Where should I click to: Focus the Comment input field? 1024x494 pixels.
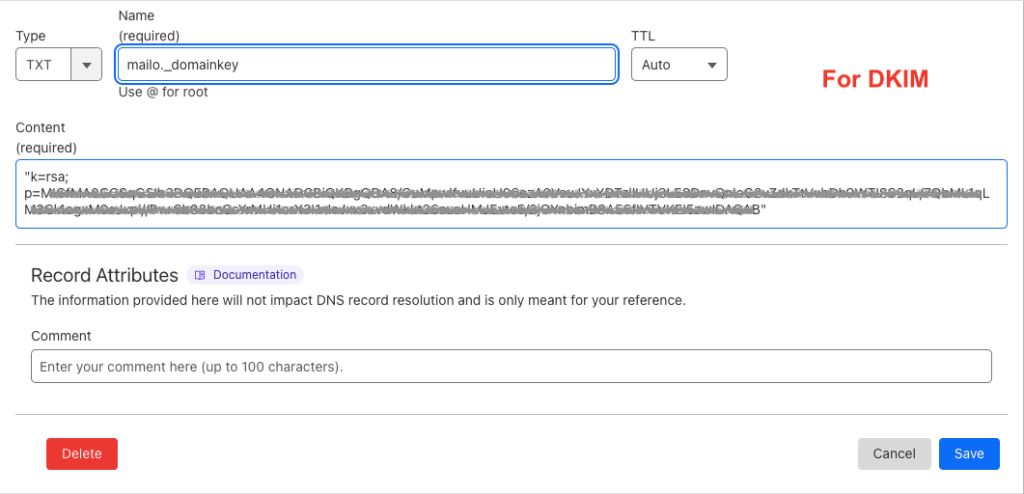click(510, 366)
